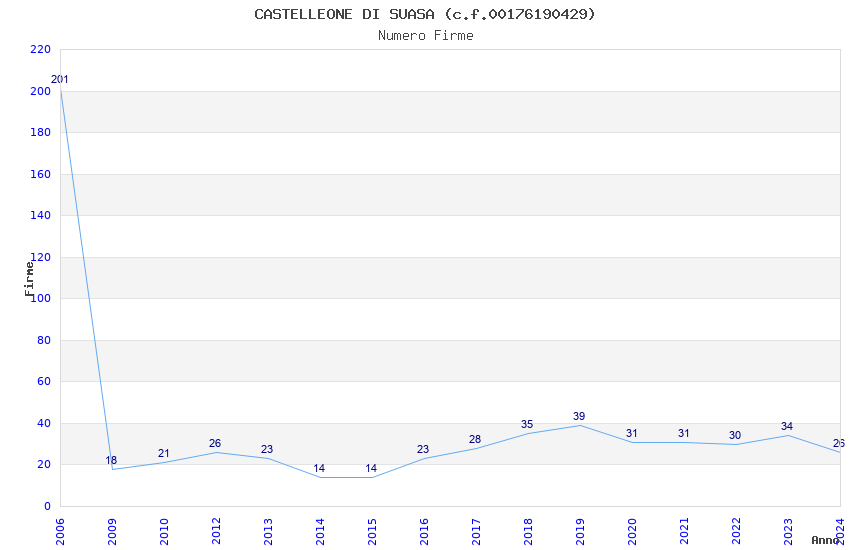Click the 34 data label for 2023

point(787,426)
